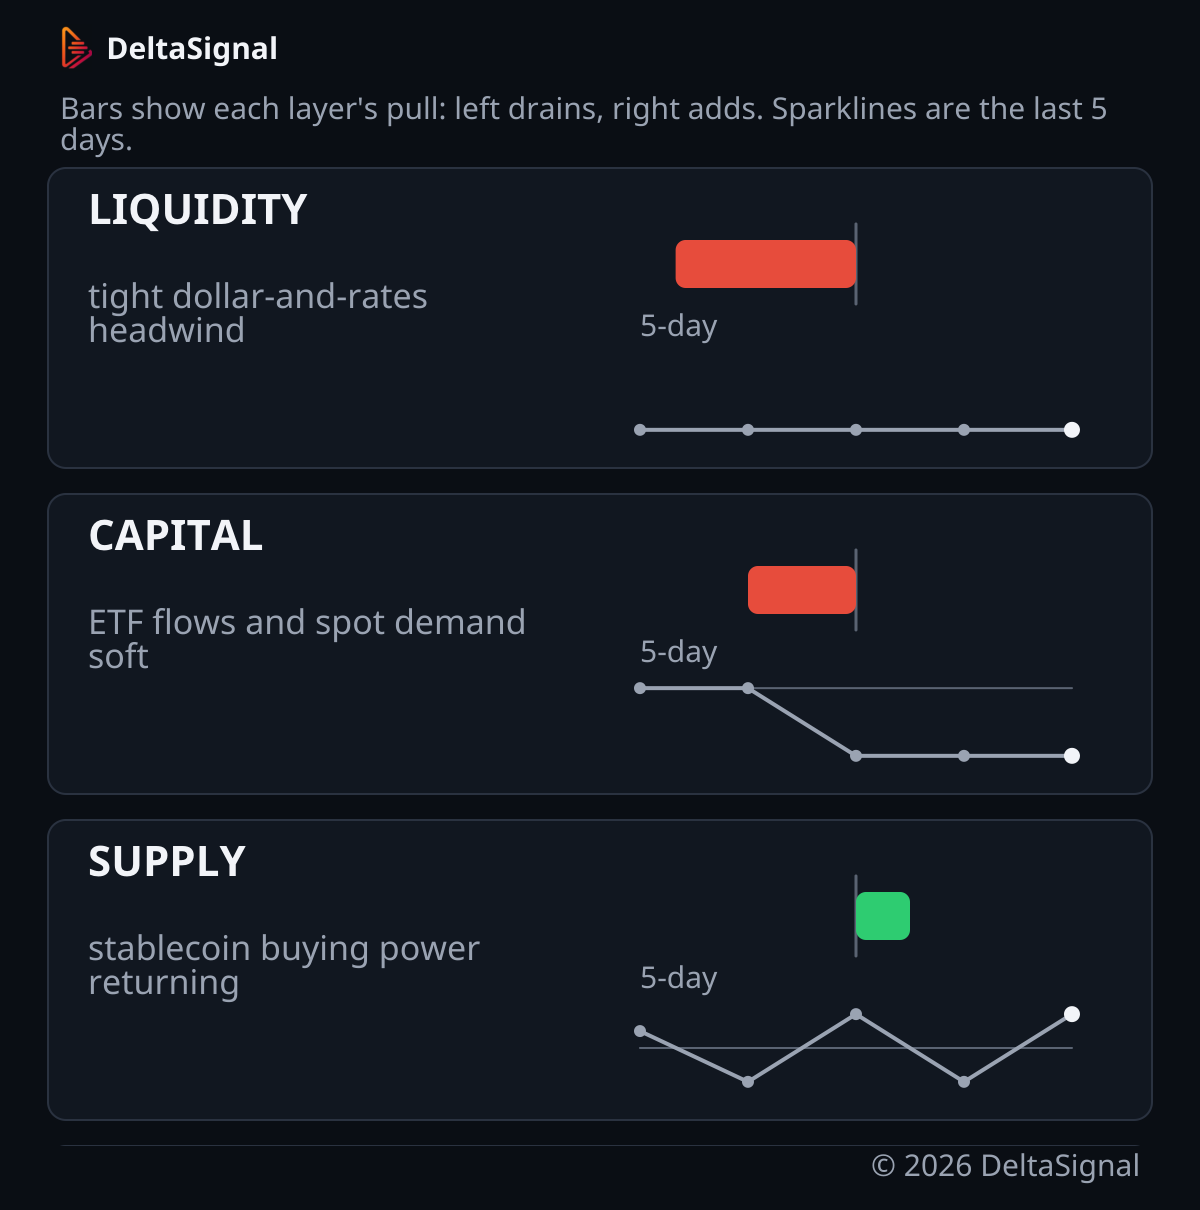Click the DeltaSignal brand name
The image size is (1200, 1210).
pos(192,49)
